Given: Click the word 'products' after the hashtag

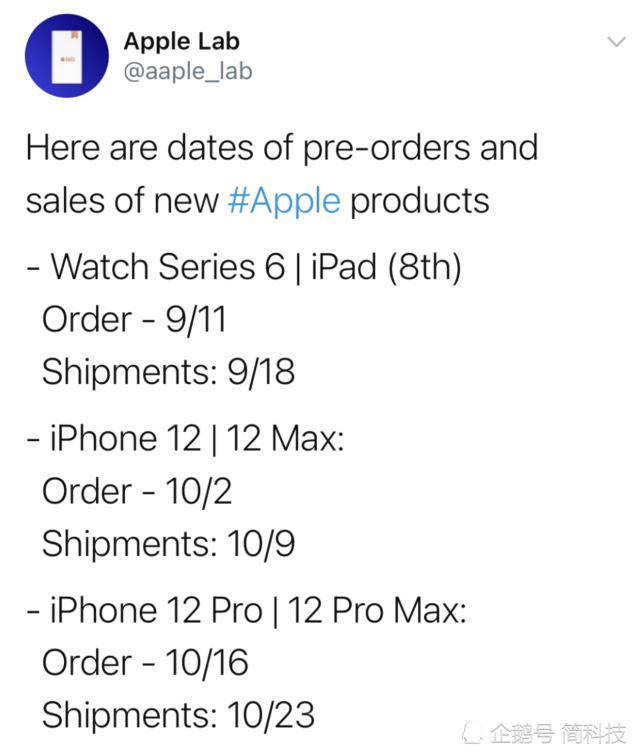Looking at the screenshot, I should (420, 202).
